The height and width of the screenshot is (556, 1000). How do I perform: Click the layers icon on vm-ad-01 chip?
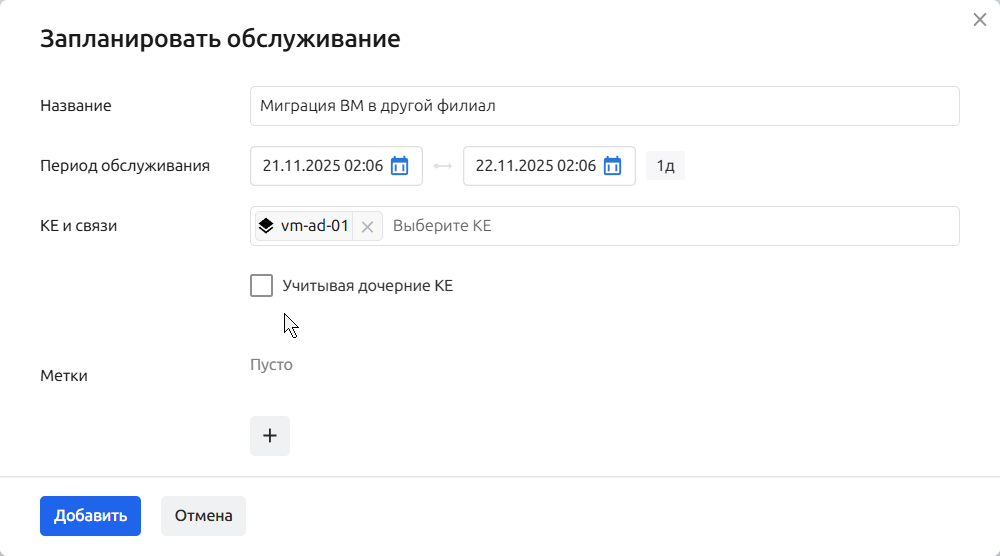pos(266,226)
